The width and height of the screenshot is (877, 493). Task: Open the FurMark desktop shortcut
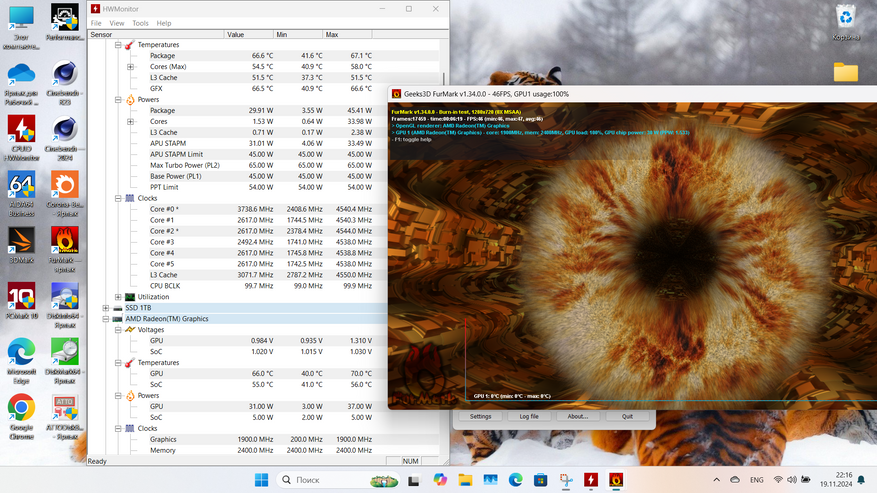point(65,249)
